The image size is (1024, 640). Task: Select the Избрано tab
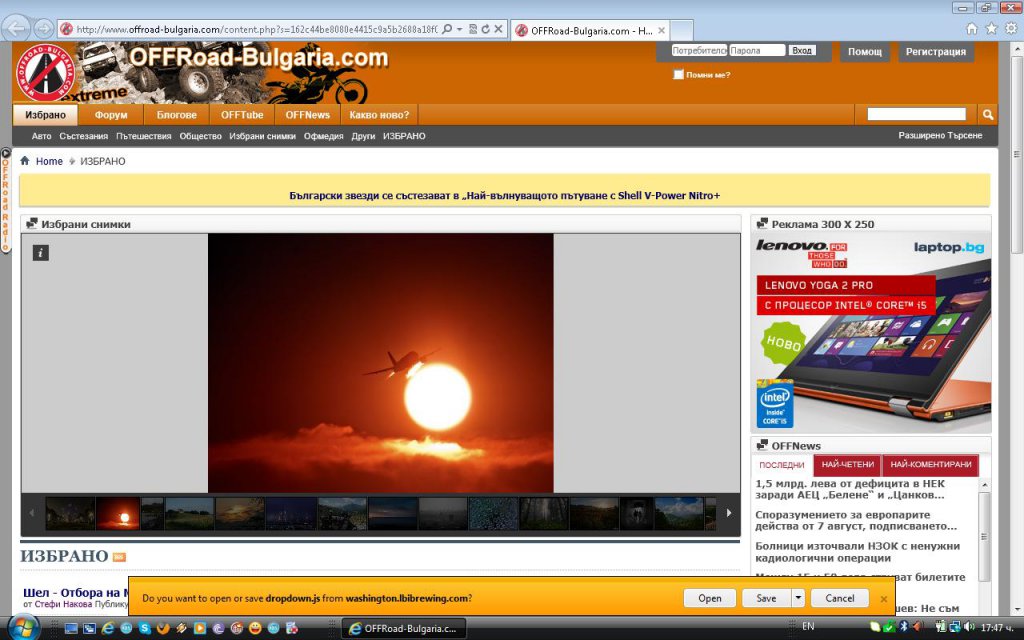tap(45, 115)
